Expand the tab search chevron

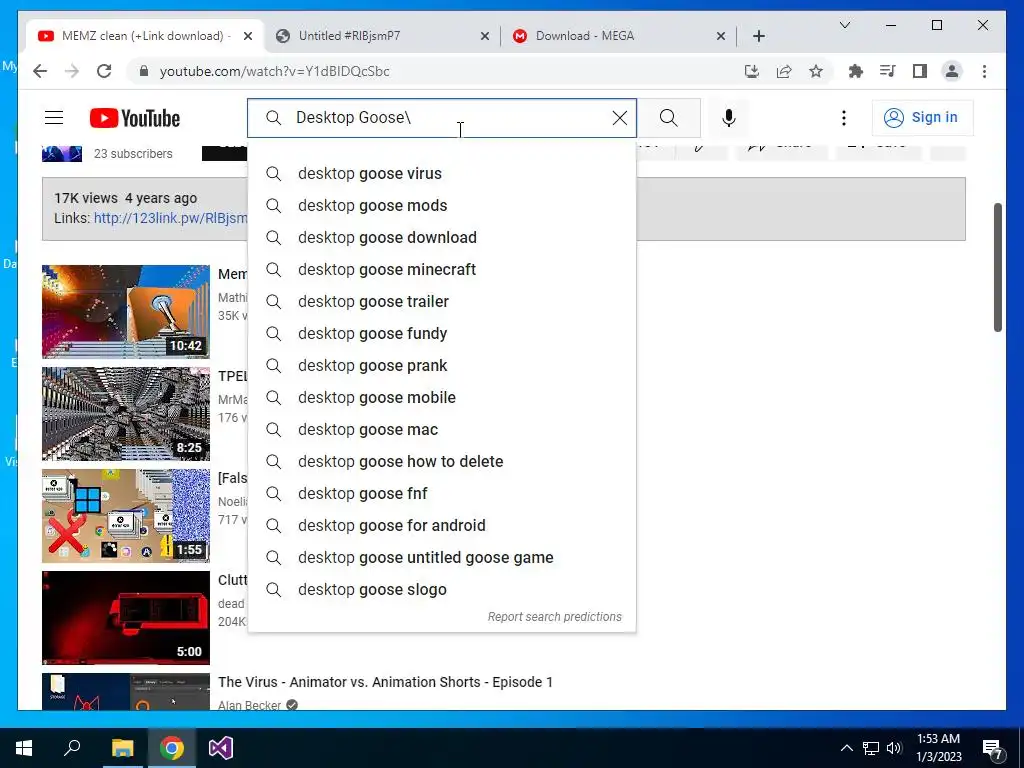click(x=844, y=25)
